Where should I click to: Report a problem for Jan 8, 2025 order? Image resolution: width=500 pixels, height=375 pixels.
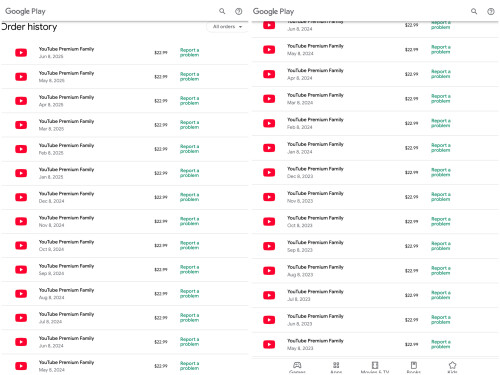coord(189,173)
